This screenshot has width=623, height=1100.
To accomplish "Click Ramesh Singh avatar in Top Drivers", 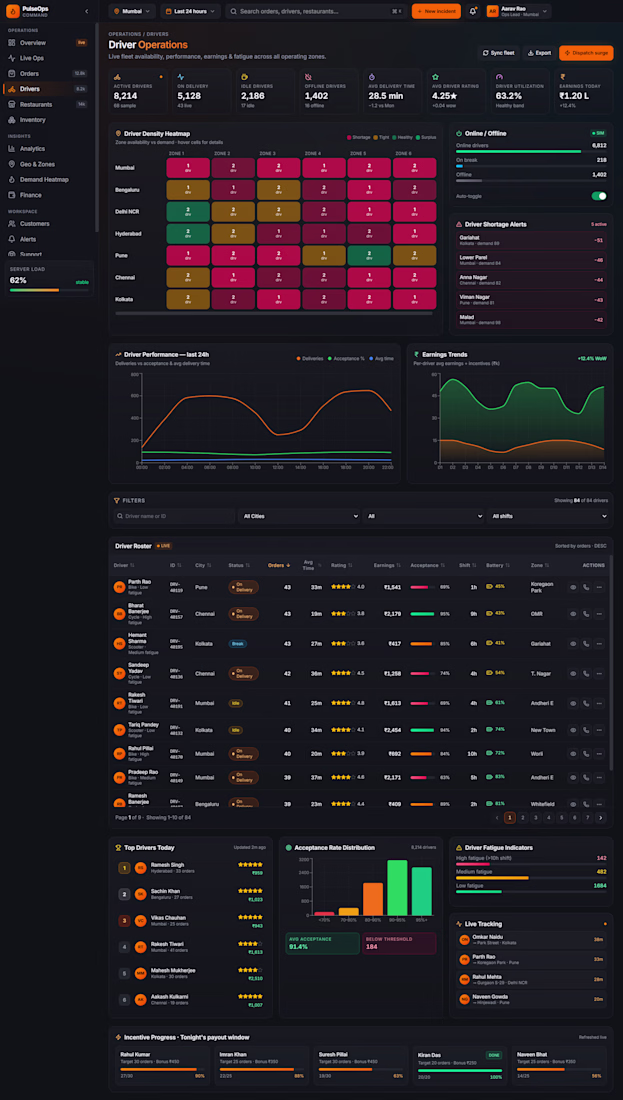I will (140, 868).
